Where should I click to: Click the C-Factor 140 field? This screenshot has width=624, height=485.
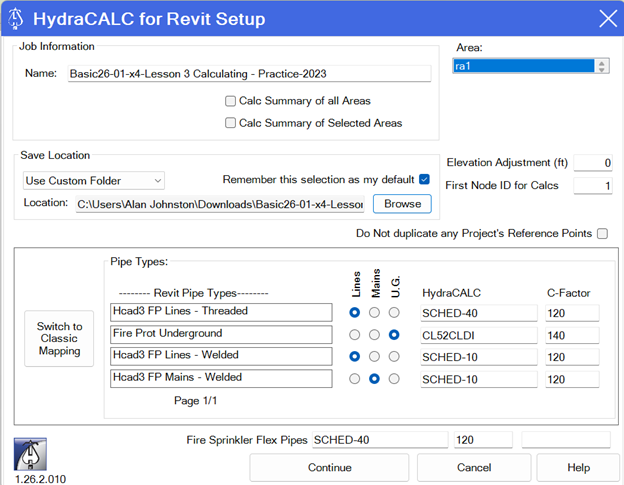pos(572,335)
